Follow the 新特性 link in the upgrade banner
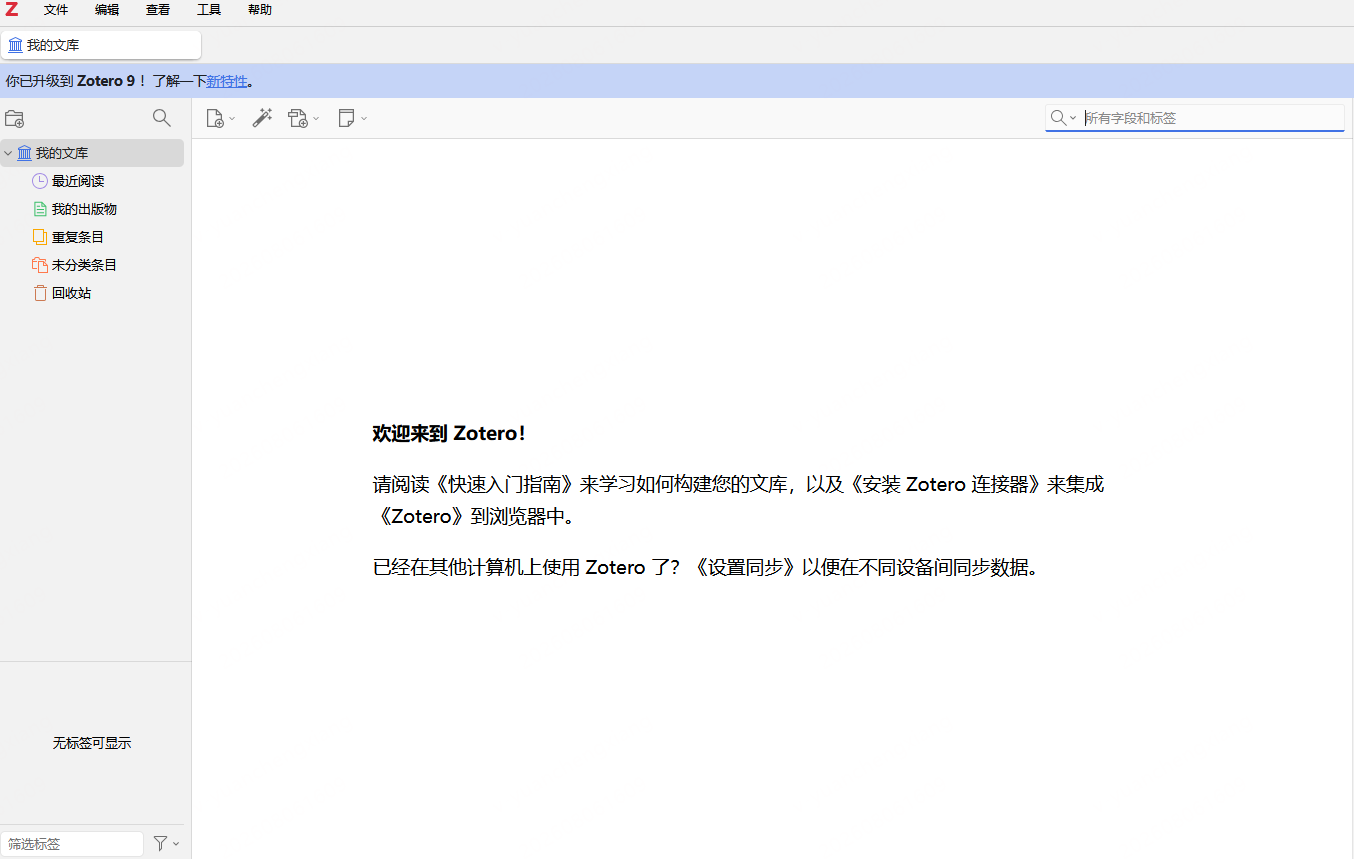 pyautogui.click(x=227, y=81)
